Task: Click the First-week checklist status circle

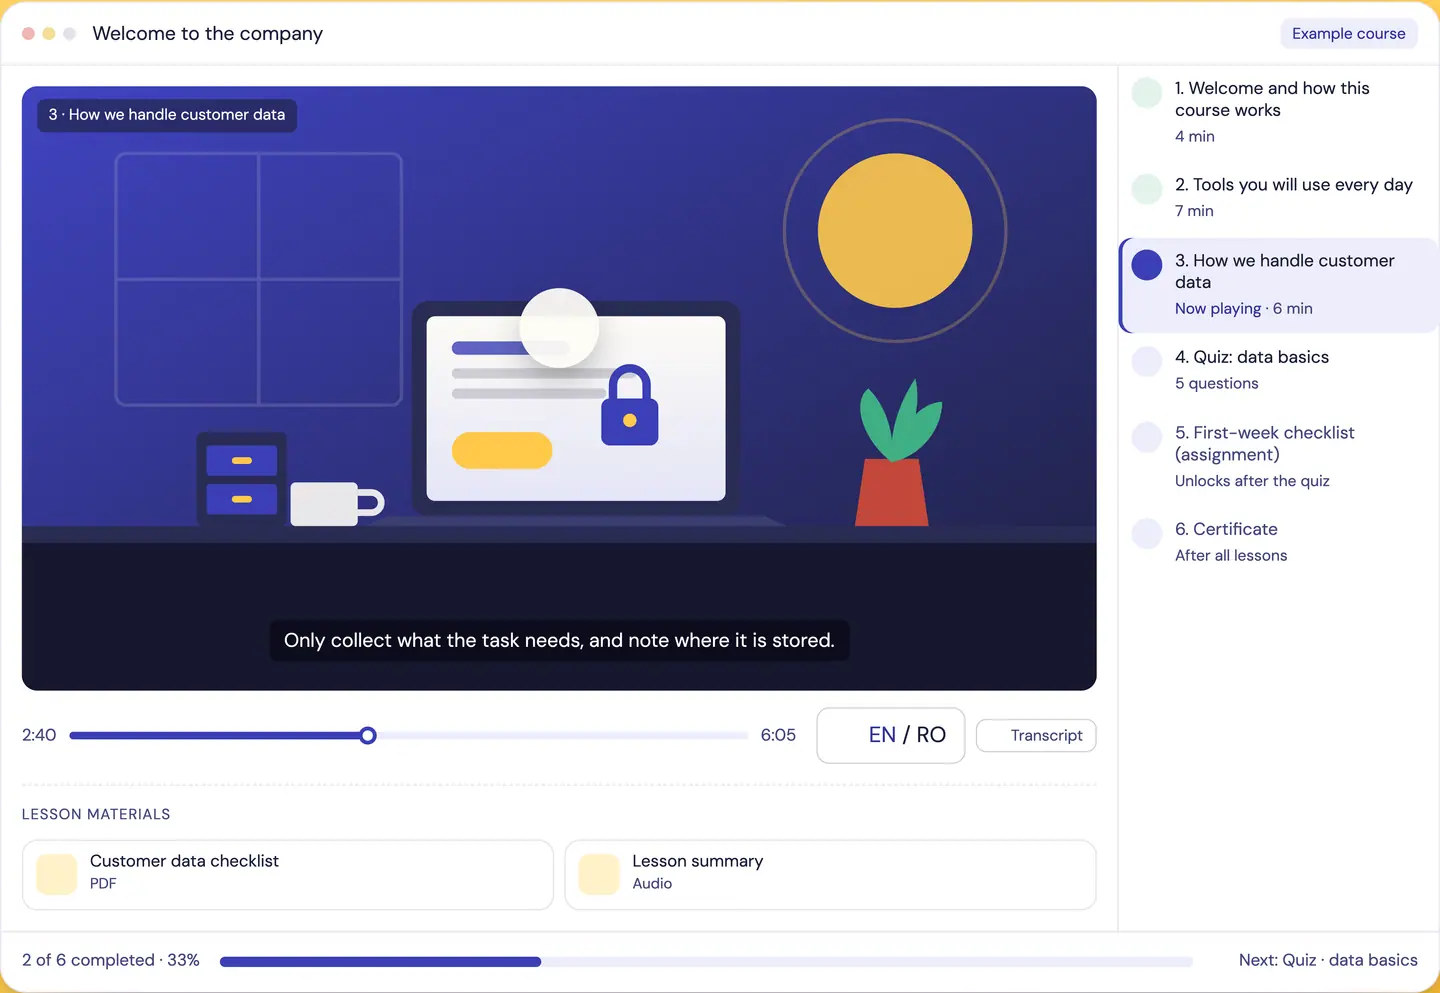Action: pos(1146,437)
